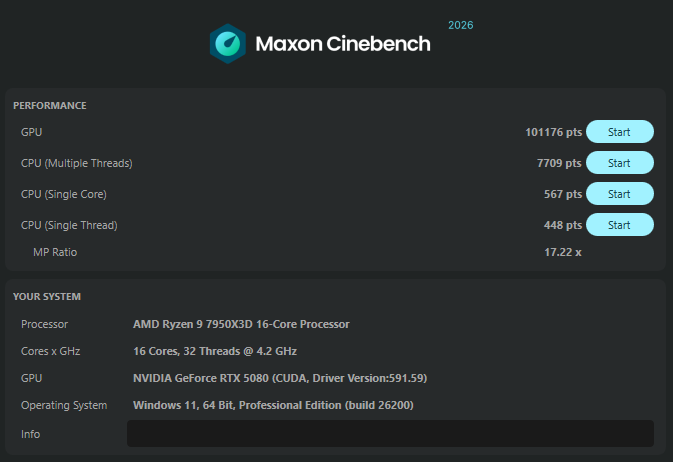This screenshot has height=462, width=673.
Task: Click the Maxon Cinebench logo icon
Action: point(228,45)
